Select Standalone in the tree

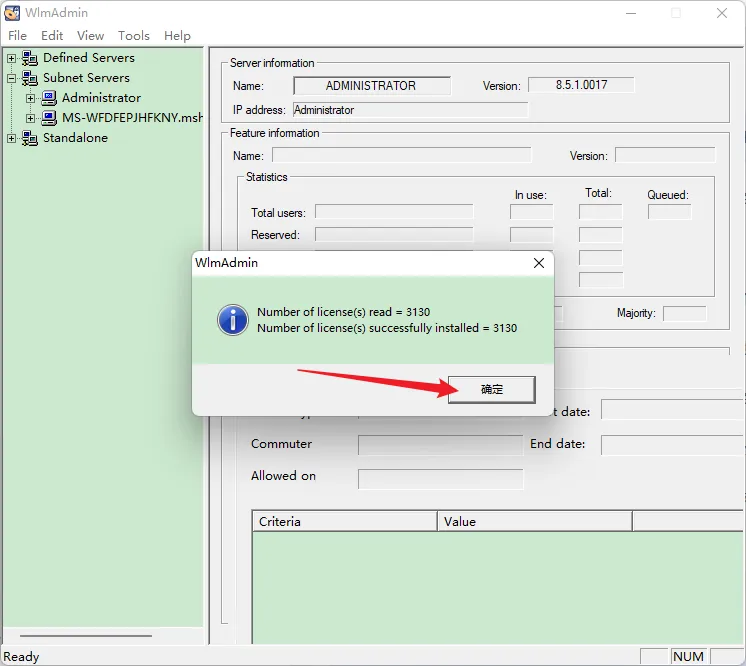point(75,137)
